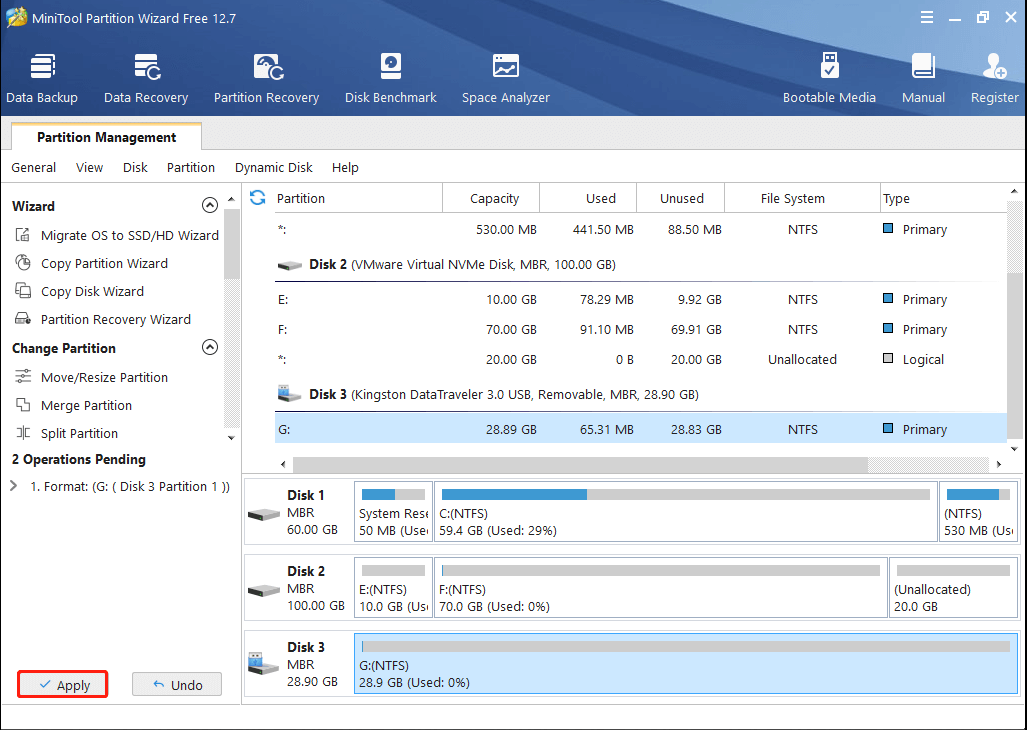Choose Merge Partition link
The width and height of the screenshot is (1027, 730).
[86, 405]
